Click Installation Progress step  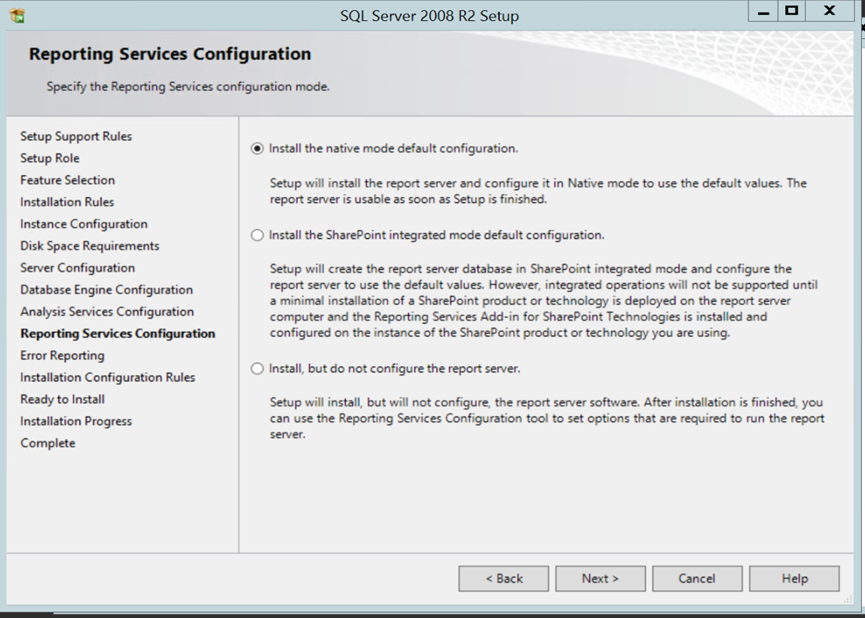point(76,421)
